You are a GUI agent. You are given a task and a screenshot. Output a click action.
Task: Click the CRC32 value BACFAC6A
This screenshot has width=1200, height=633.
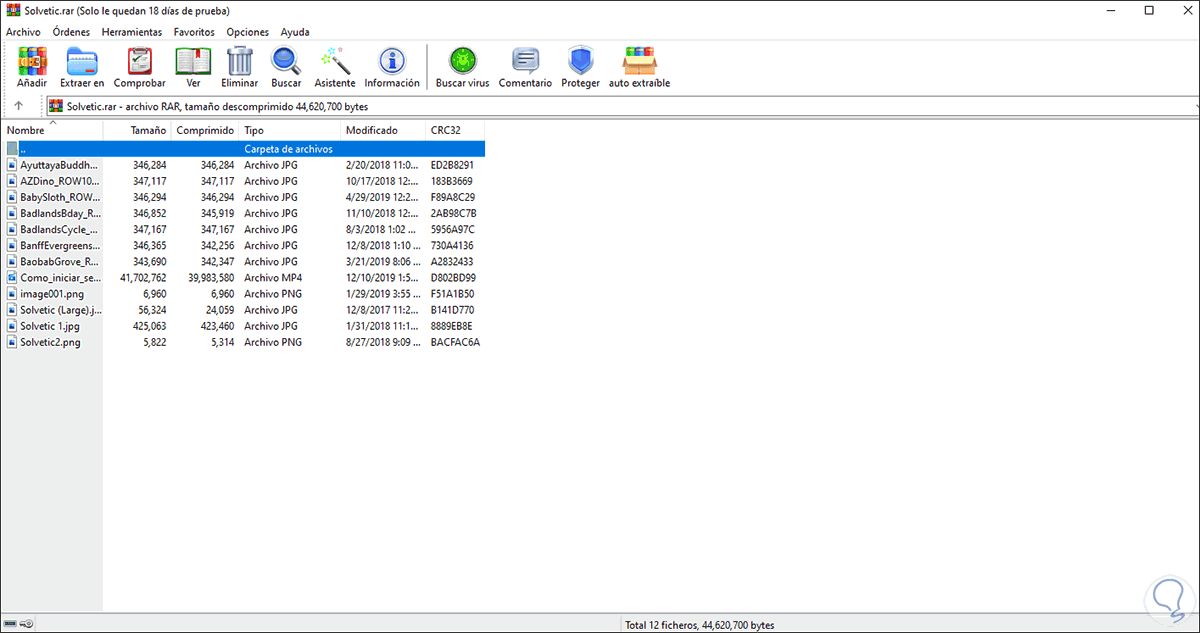[455, 342]
